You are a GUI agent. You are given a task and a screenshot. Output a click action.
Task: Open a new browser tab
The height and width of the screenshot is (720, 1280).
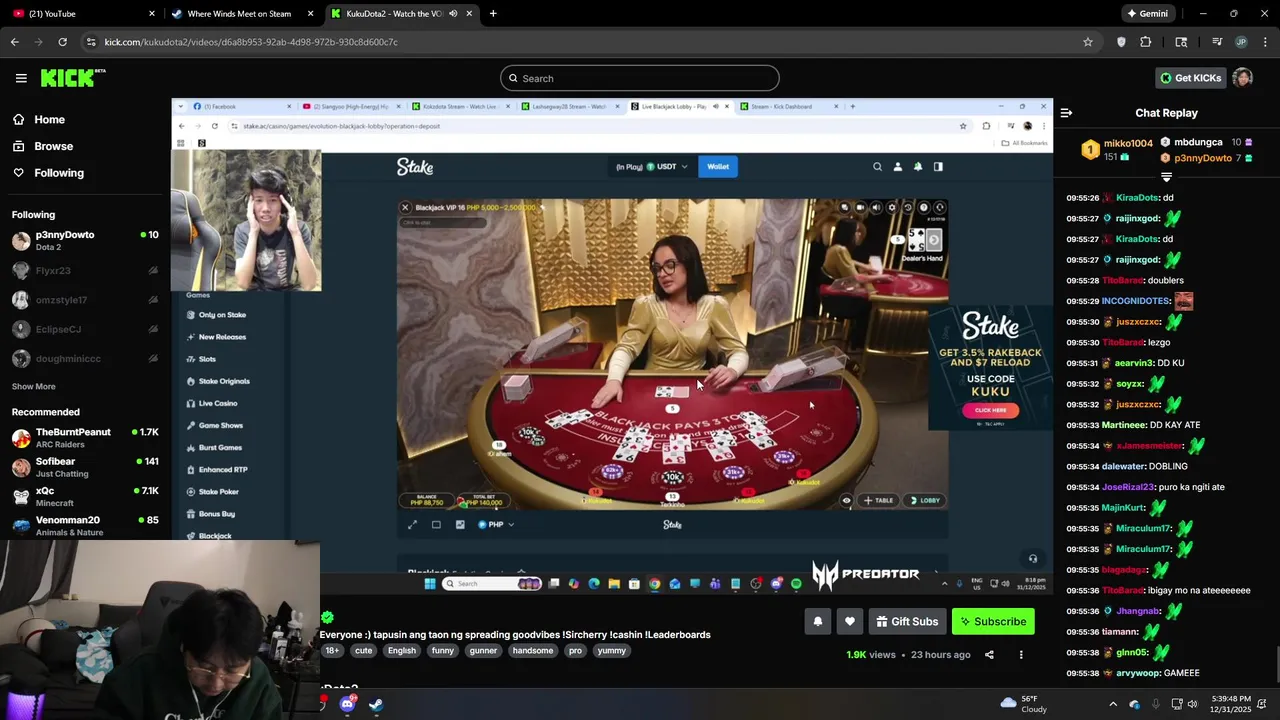493,14
